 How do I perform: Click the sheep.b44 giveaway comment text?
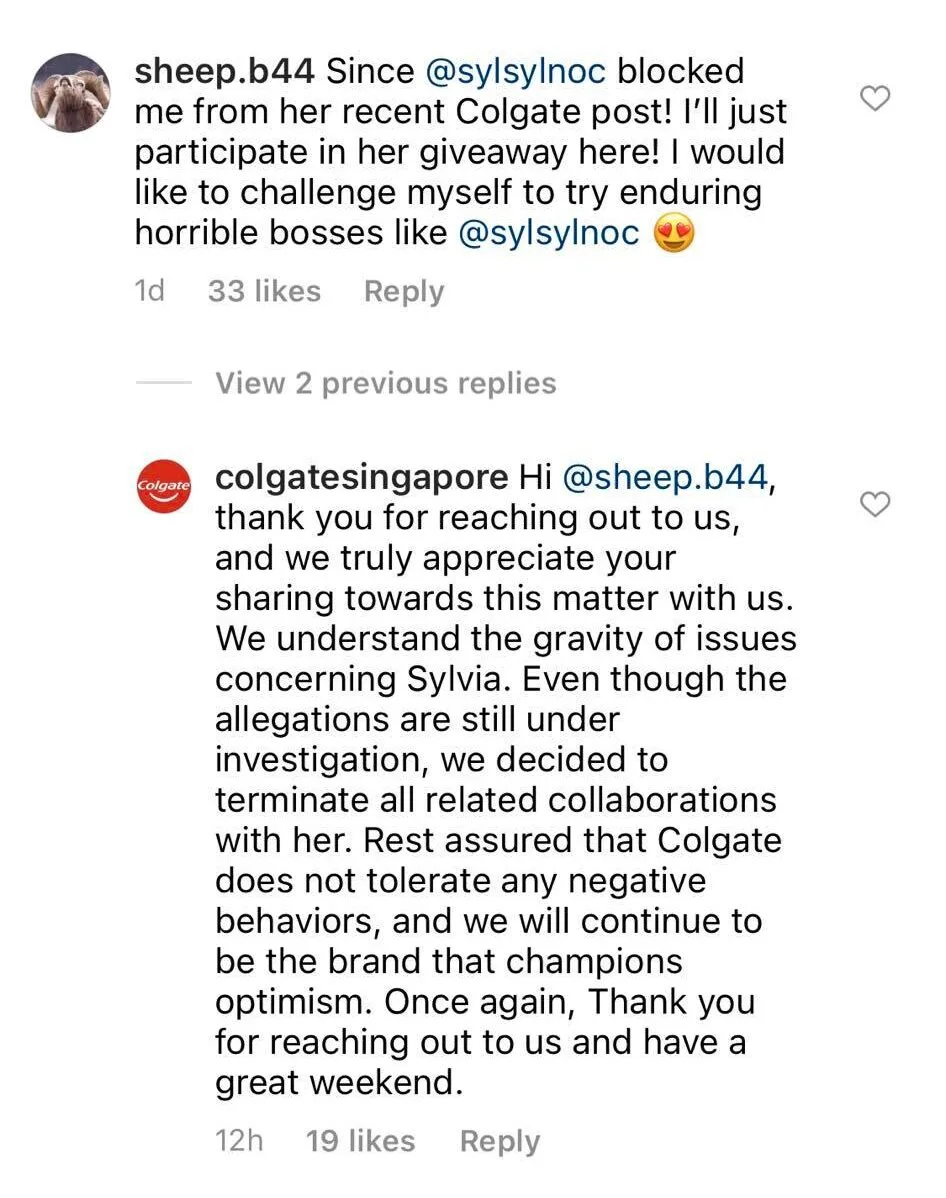[x=460, y=152]
